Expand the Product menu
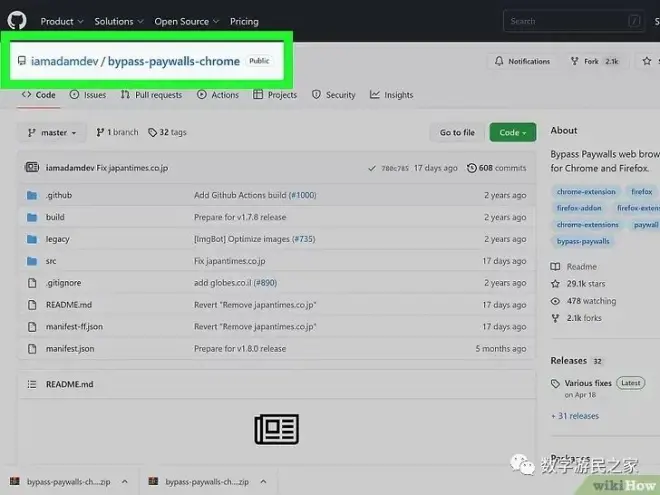The image size is (660, 495). tap(61, 21)
